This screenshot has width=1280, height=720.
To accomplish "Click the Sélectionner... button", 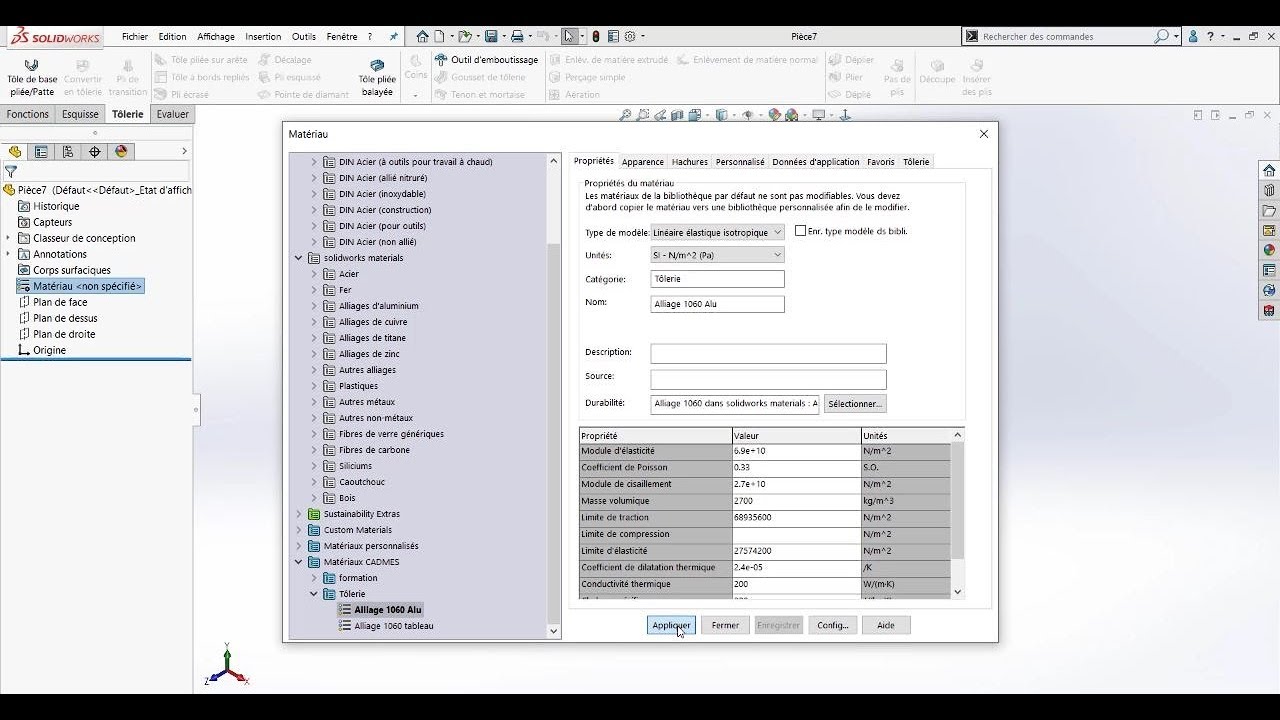I will [x=855, y=404].
